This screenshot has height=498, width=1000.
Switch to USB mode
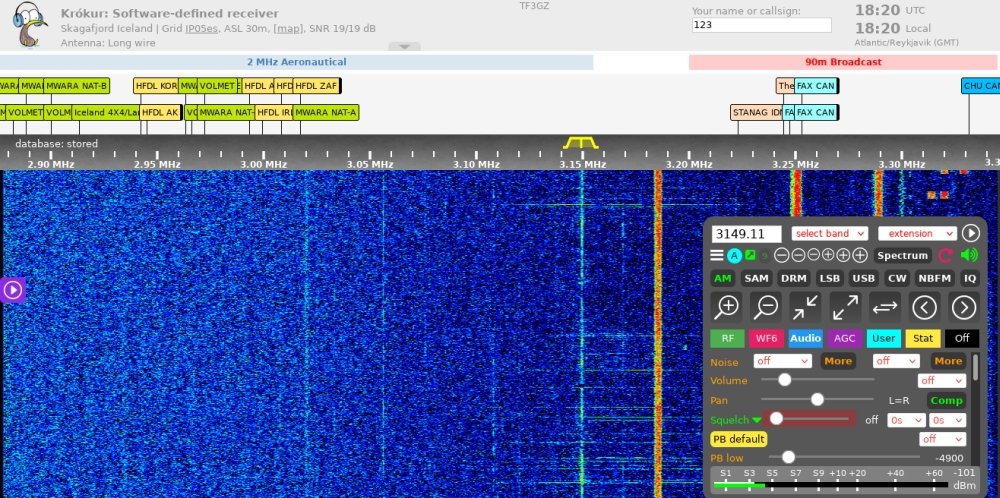coord(863,278)
